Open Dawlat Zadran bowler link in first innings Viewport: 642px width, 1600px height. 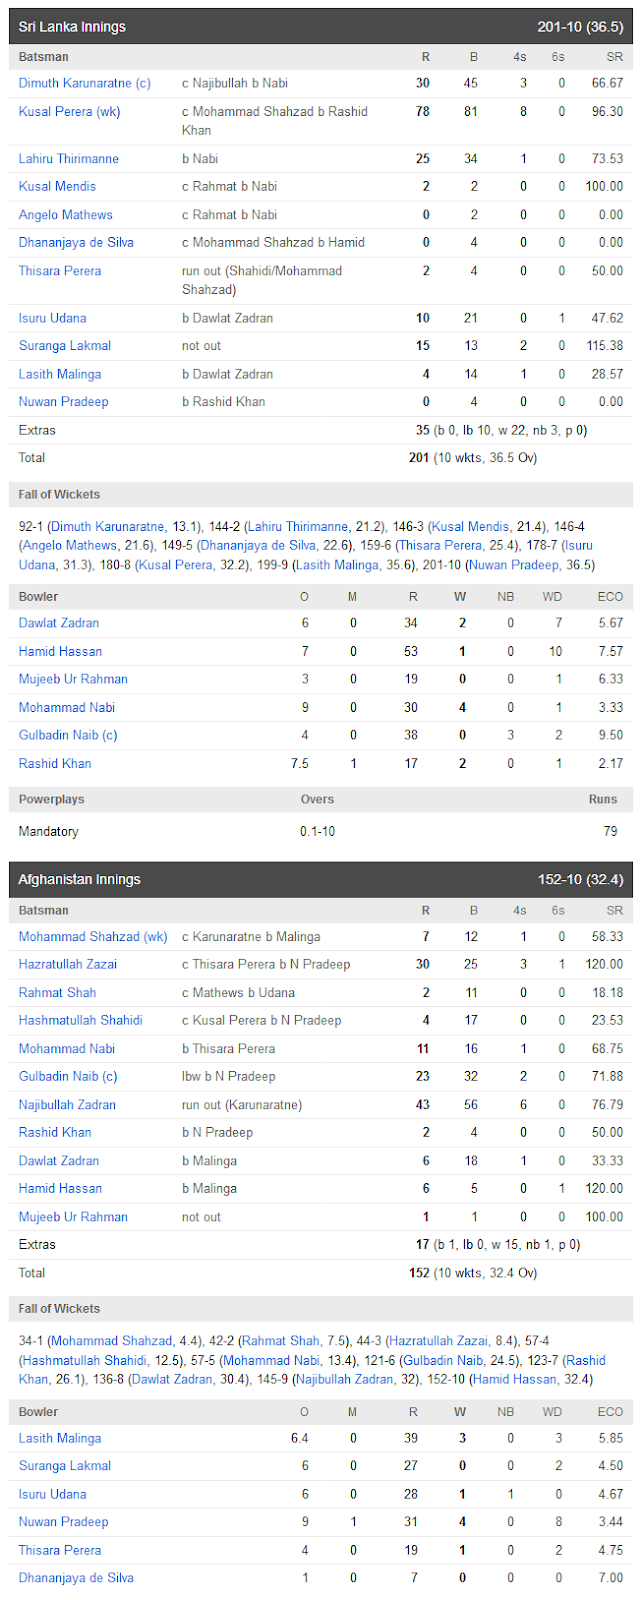[59, 623]
